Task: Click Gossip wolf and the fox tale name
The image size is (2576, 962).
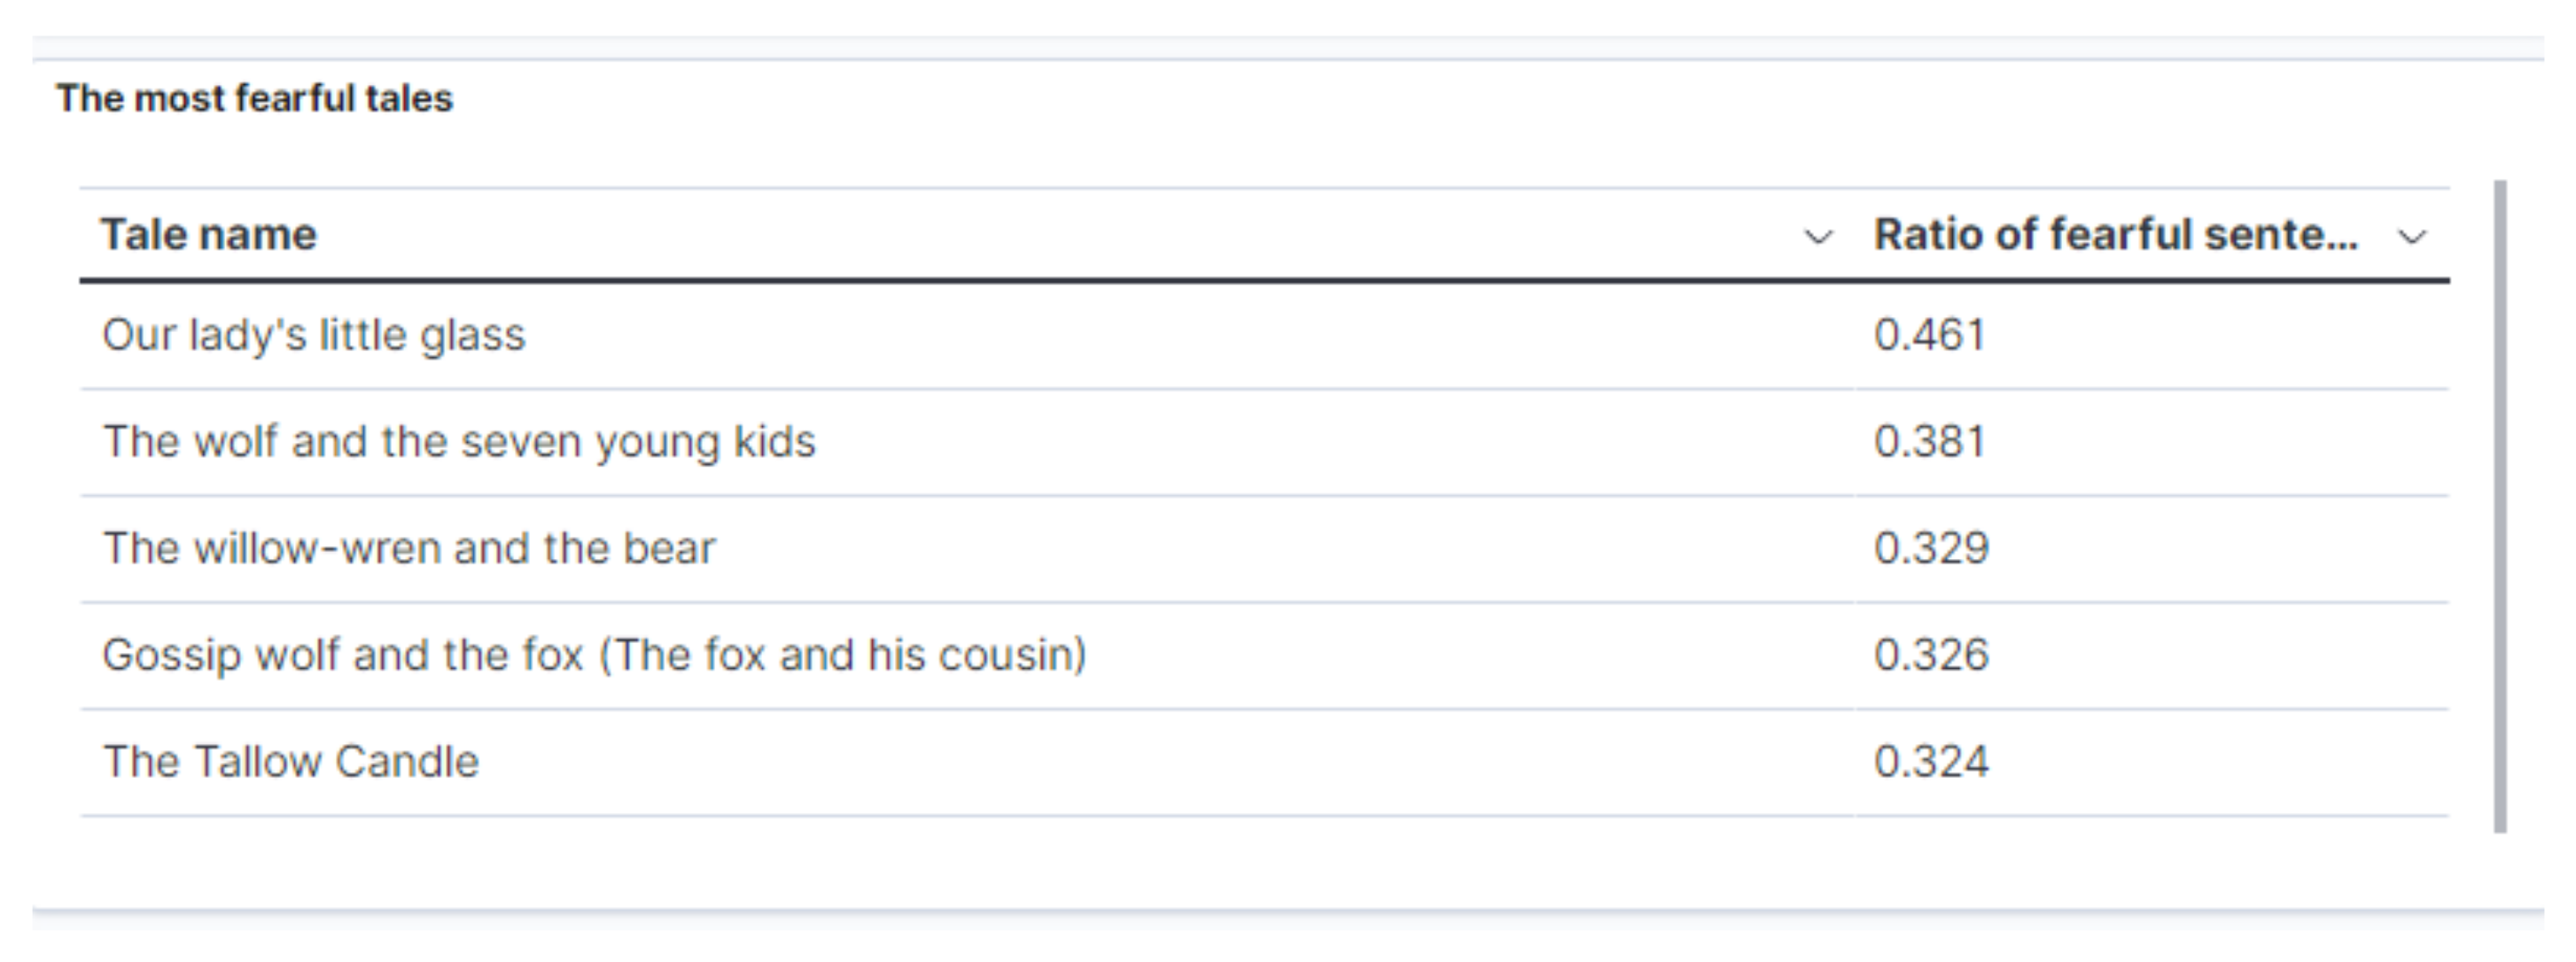Action: coord(594,655)
